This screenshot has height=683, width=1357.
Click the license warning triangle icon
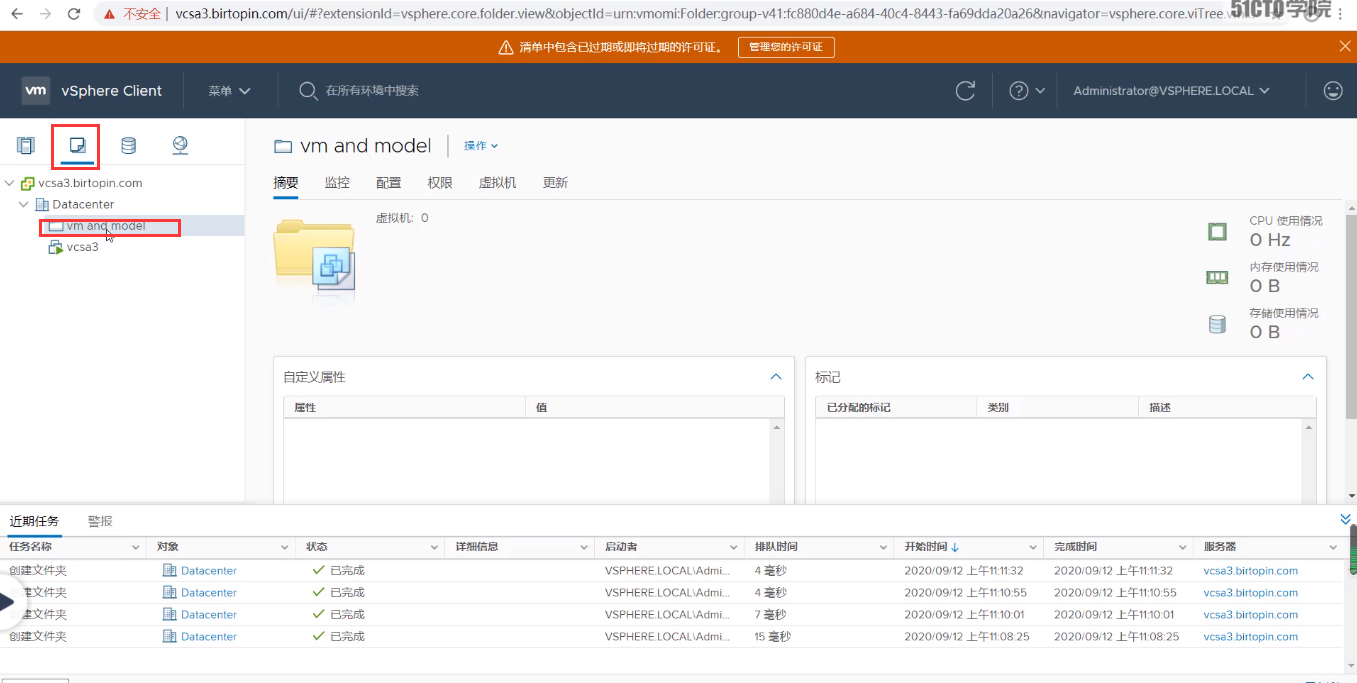tap(506, 47)
